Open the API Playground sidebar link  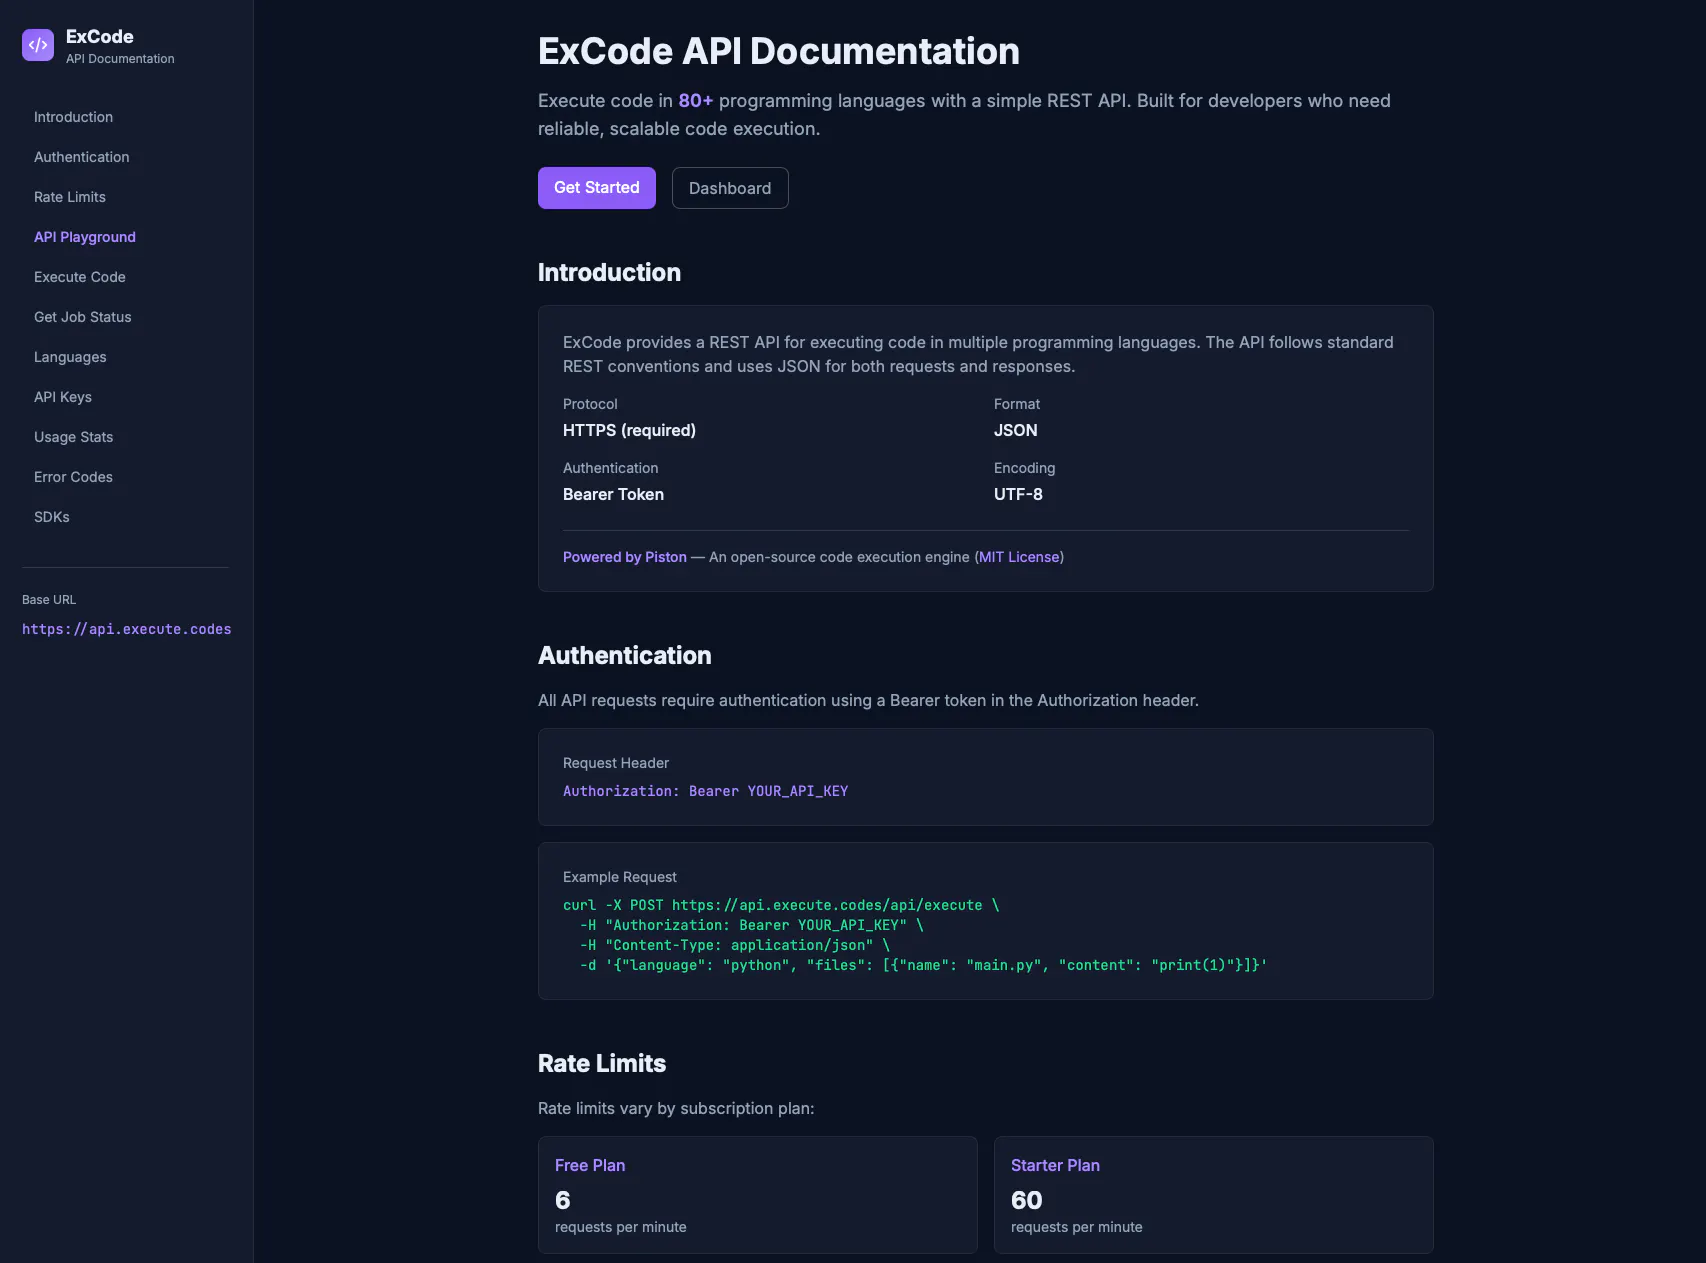click(84, 237)
